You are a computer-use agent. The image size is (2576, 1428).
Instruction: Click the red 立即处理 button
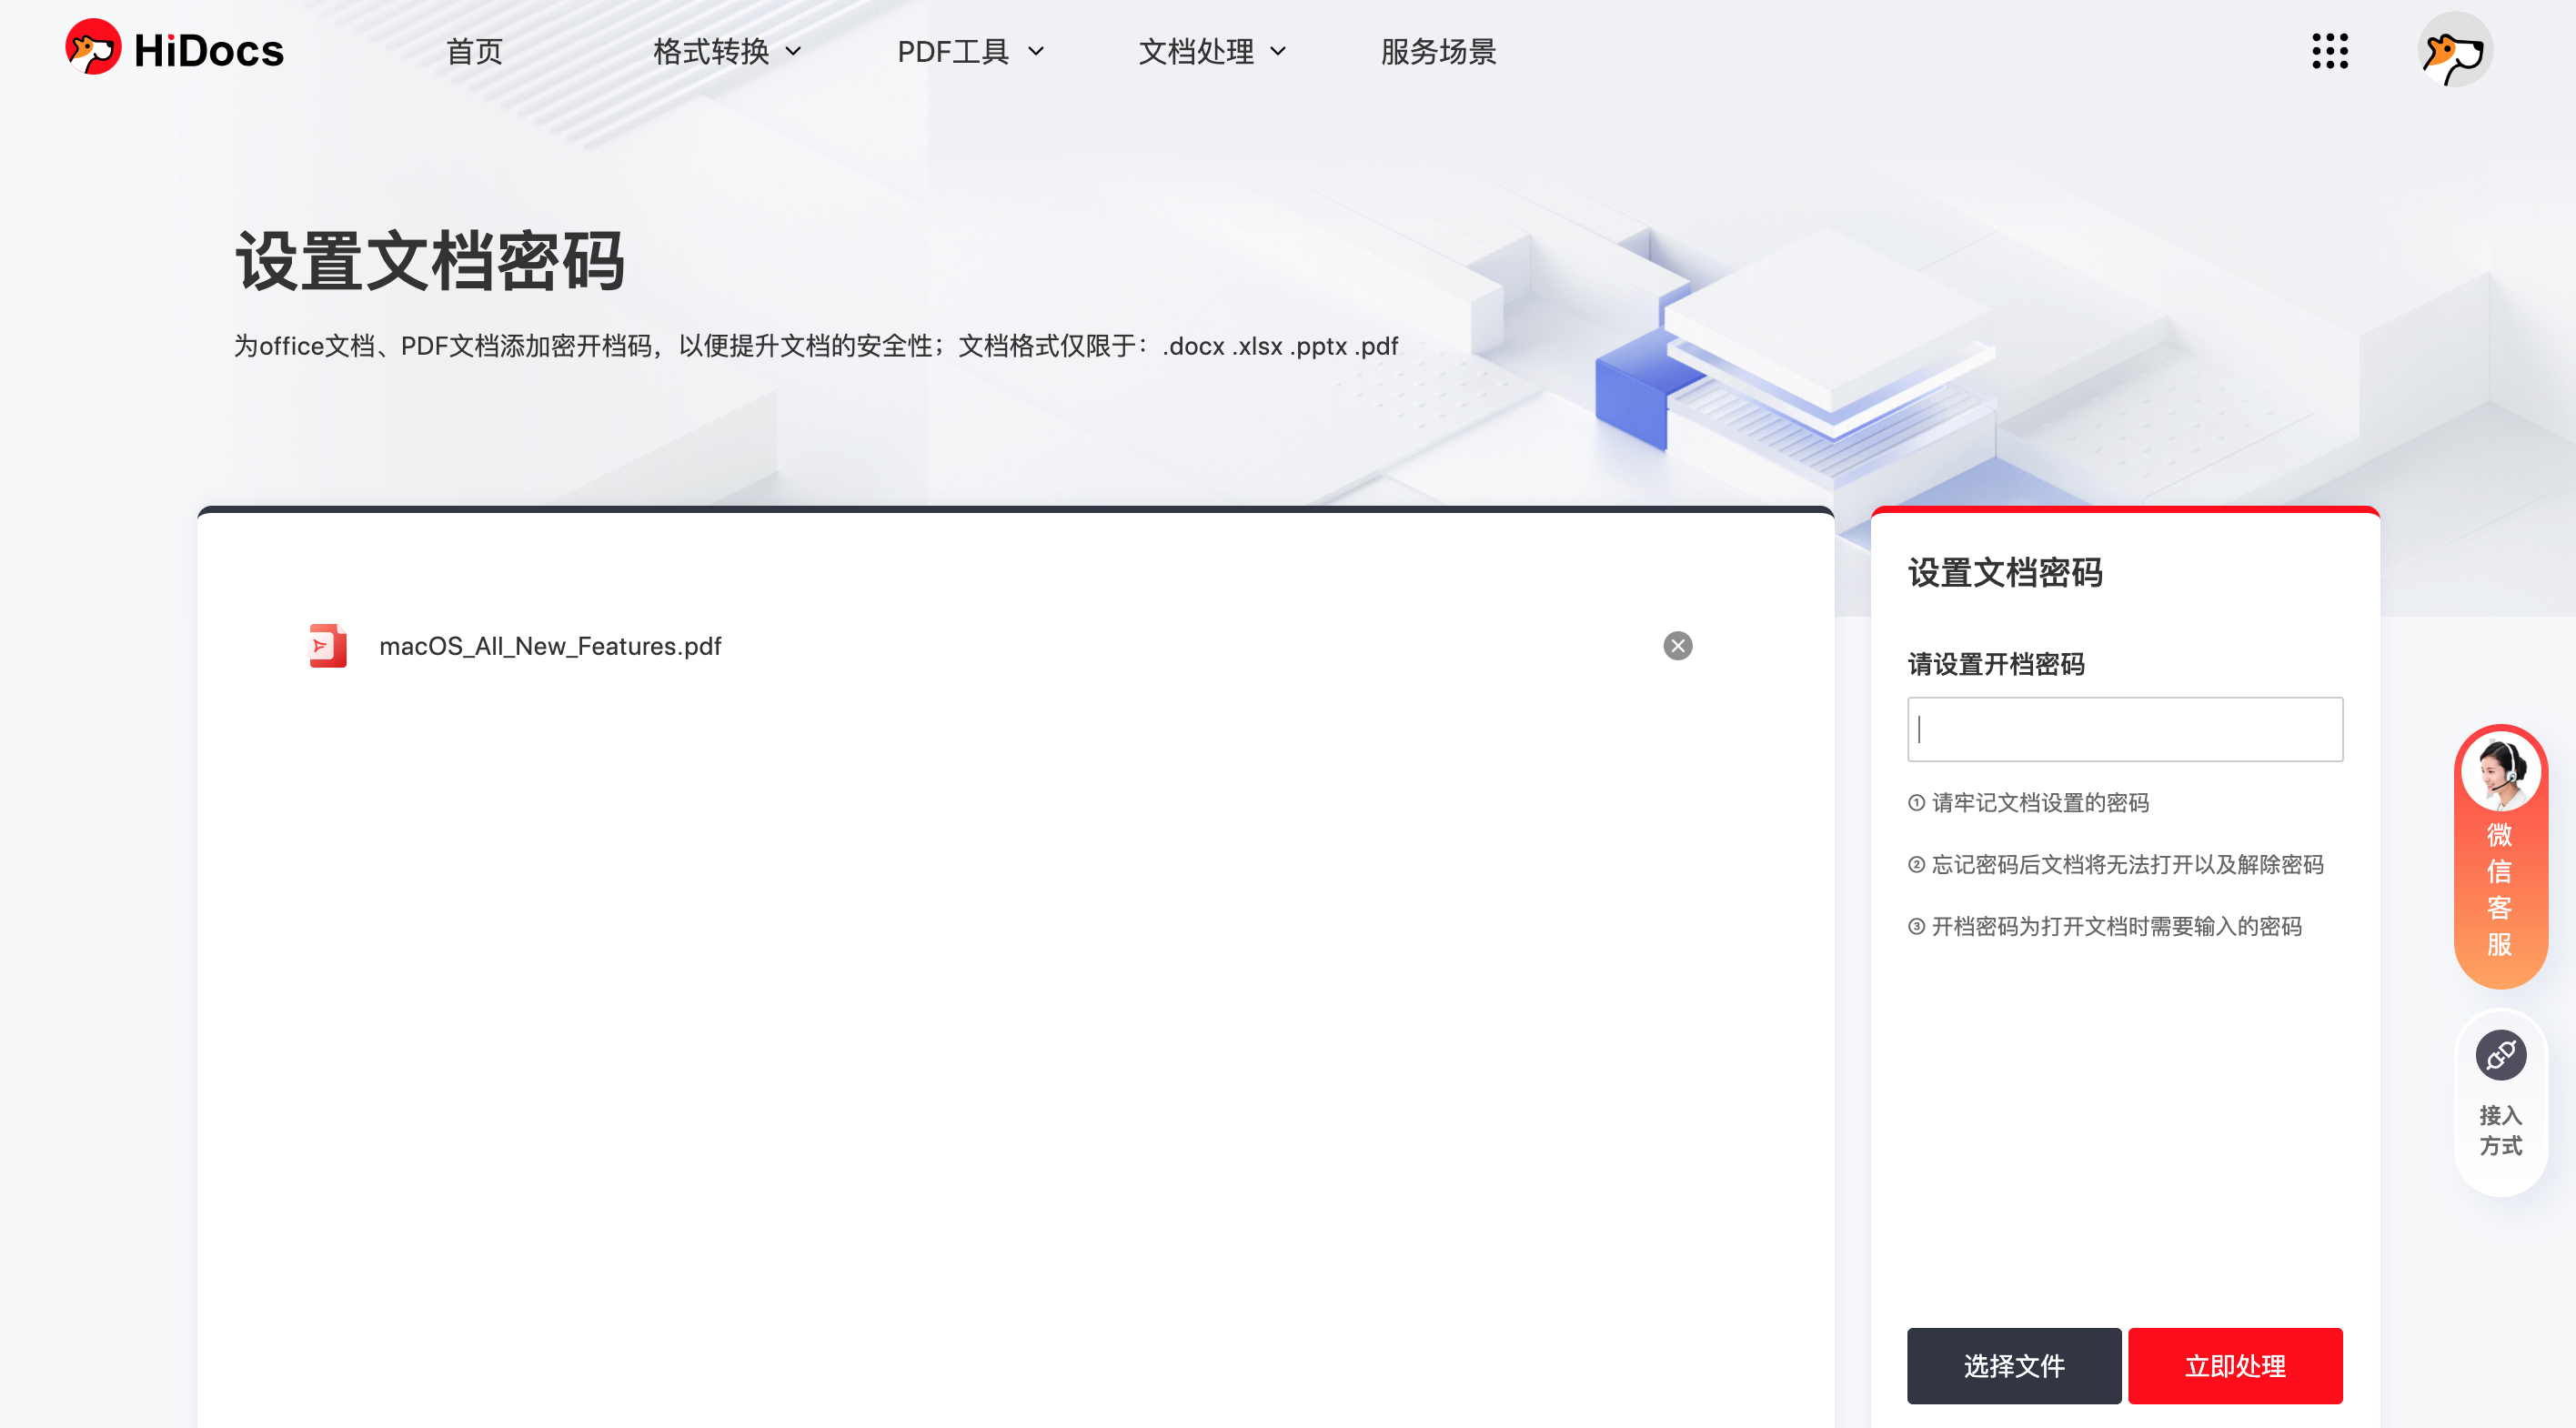tap(2235, 1366)
